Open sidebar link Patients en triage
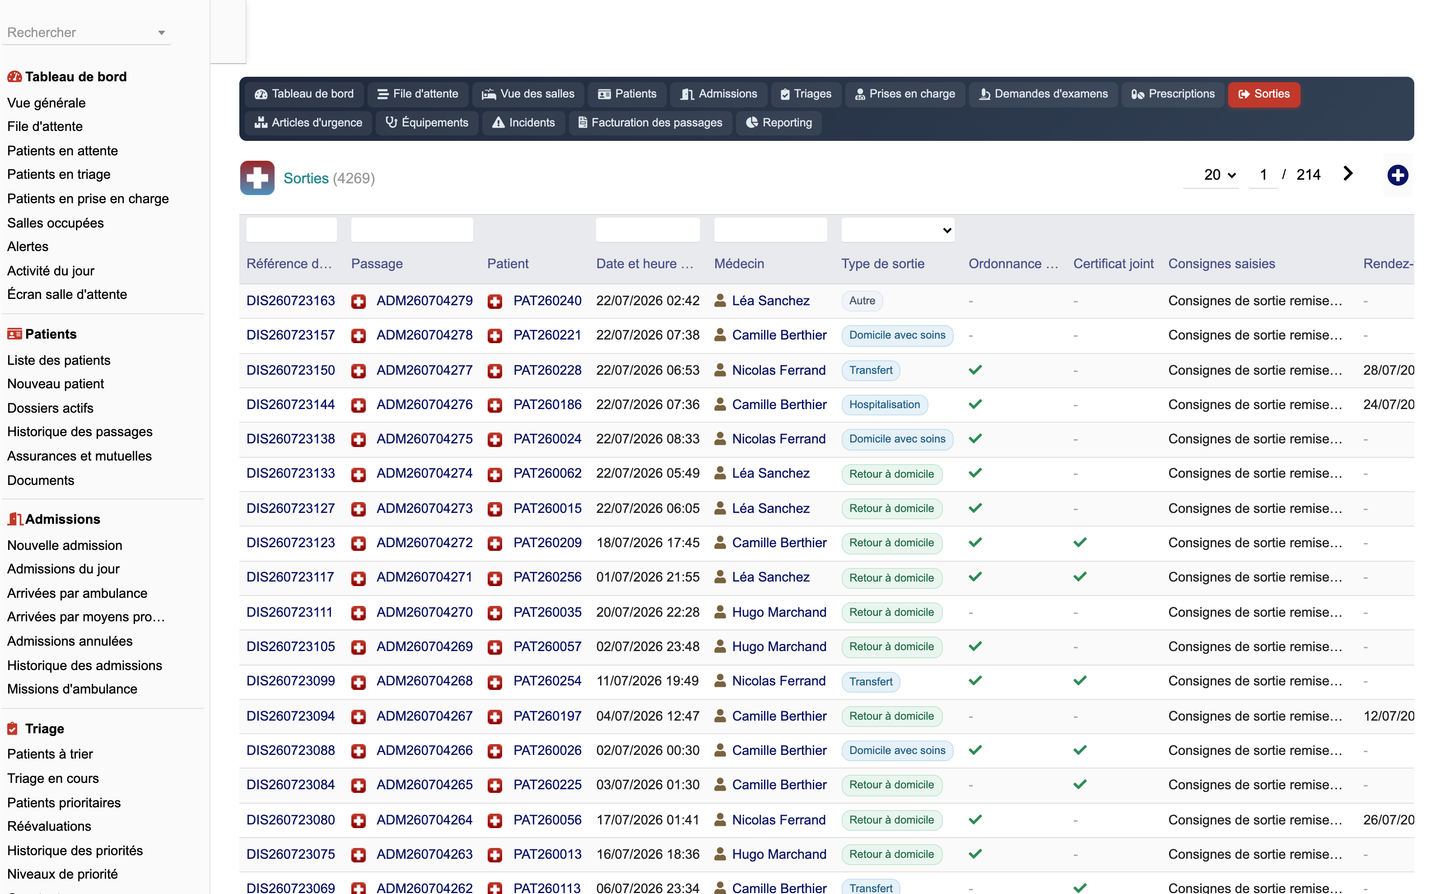The width and height of the screenshot is (1445, 894). [59, 174]
